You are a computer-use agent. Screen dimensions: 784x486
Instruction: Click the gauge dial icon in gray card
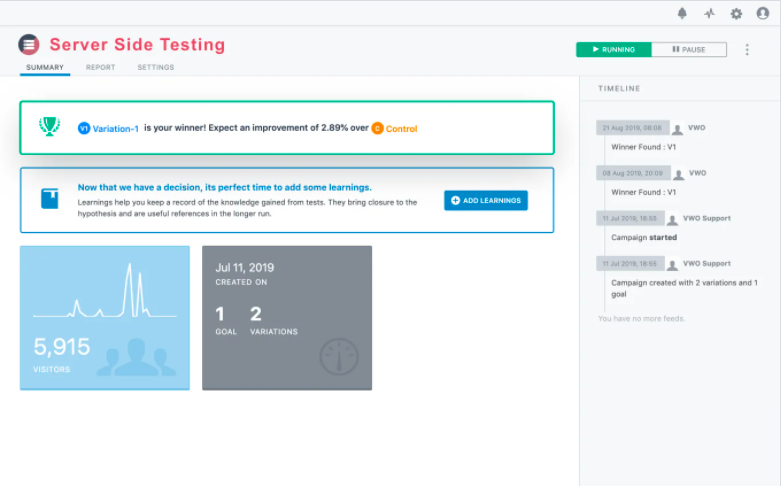(339, 357)
